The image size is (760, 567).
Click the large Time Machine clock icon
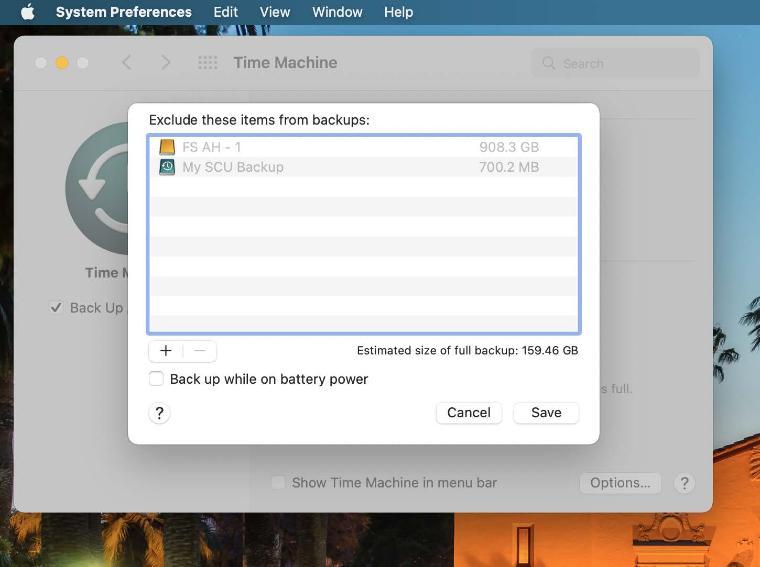point(97,188)
